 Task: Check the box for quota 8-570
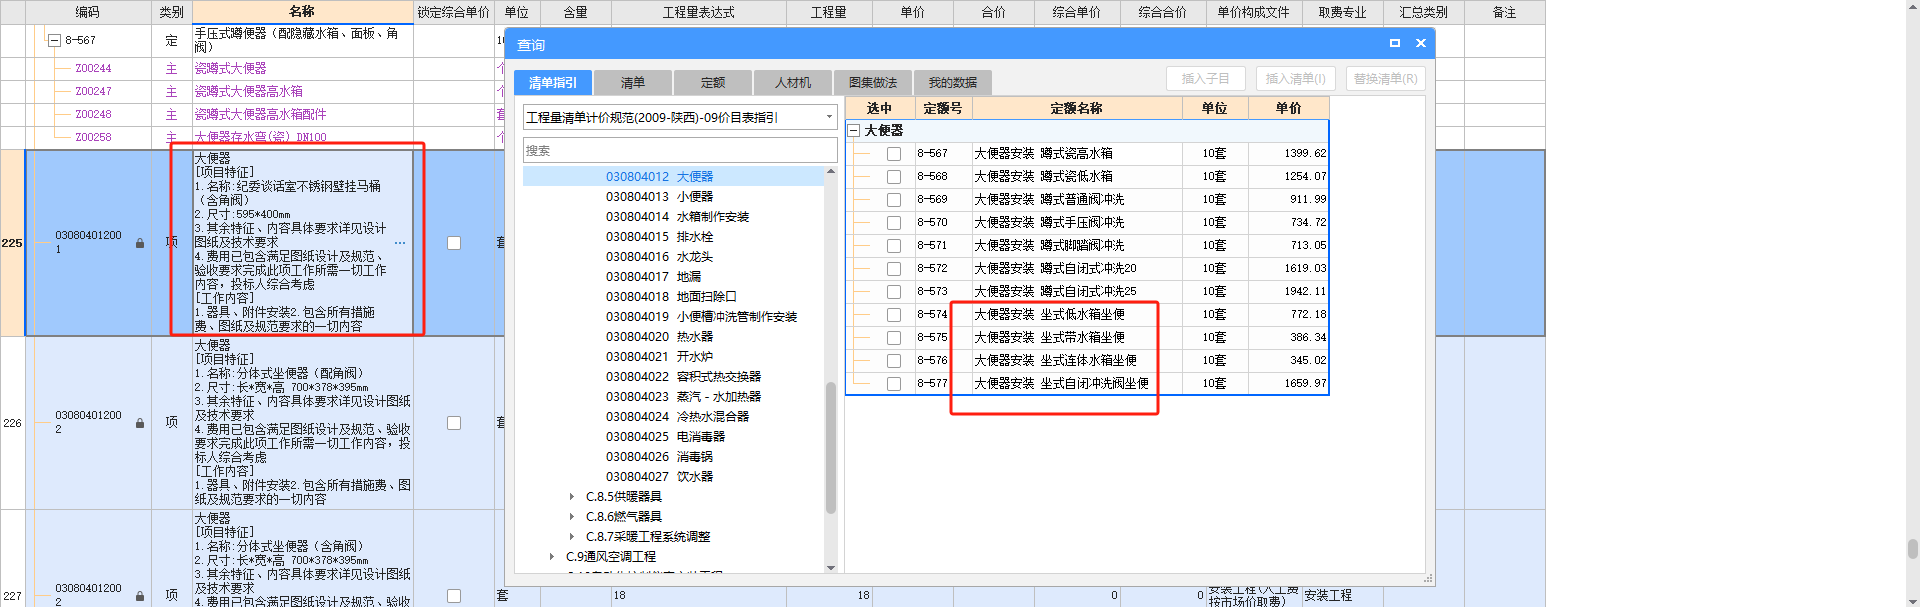coord(894,223)
